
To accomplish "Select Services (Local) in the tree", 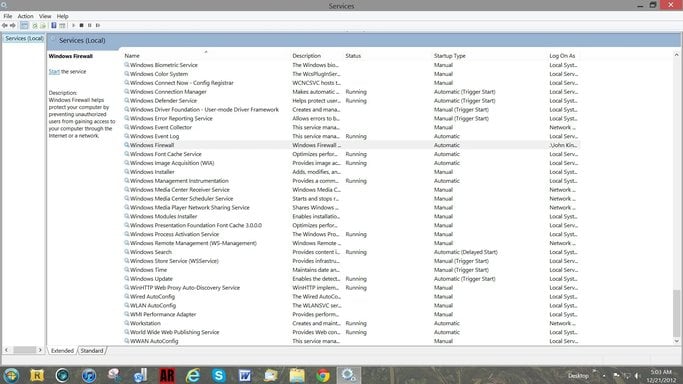I will [x=24, y=38].
